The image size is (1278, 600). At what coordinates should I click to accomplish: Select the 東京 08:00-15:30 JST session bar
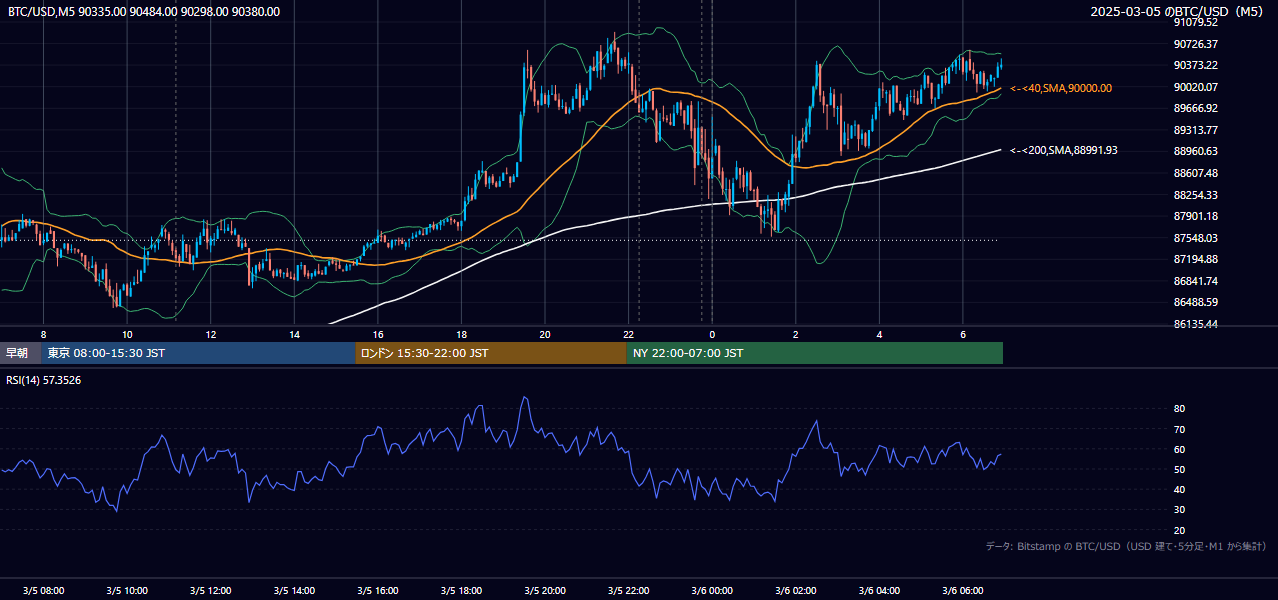199,353
